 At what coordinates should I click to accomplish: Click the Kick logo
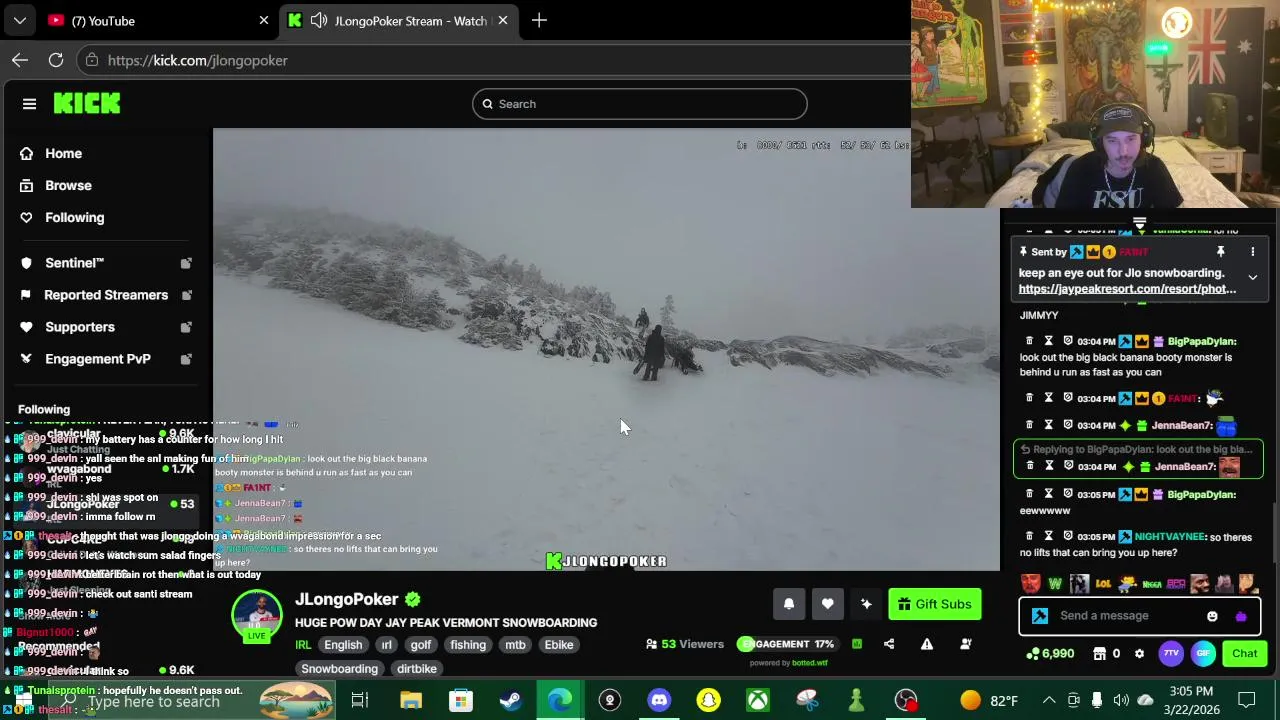point(87,104)
